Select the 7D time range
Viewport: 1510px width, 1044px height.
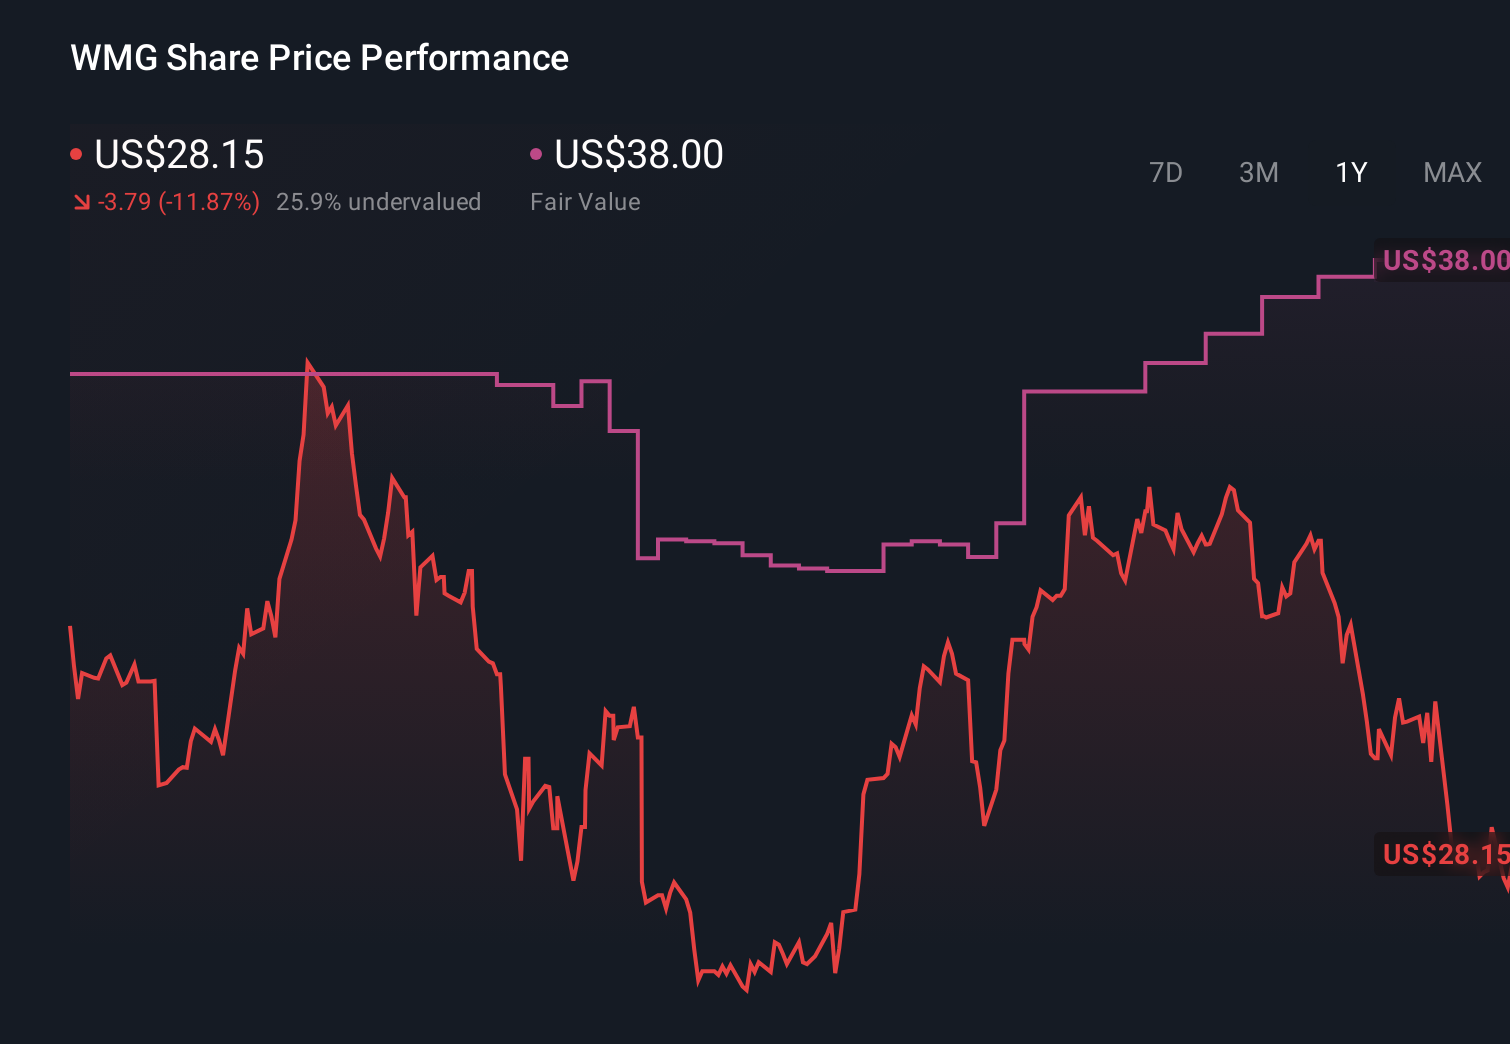1166,172
